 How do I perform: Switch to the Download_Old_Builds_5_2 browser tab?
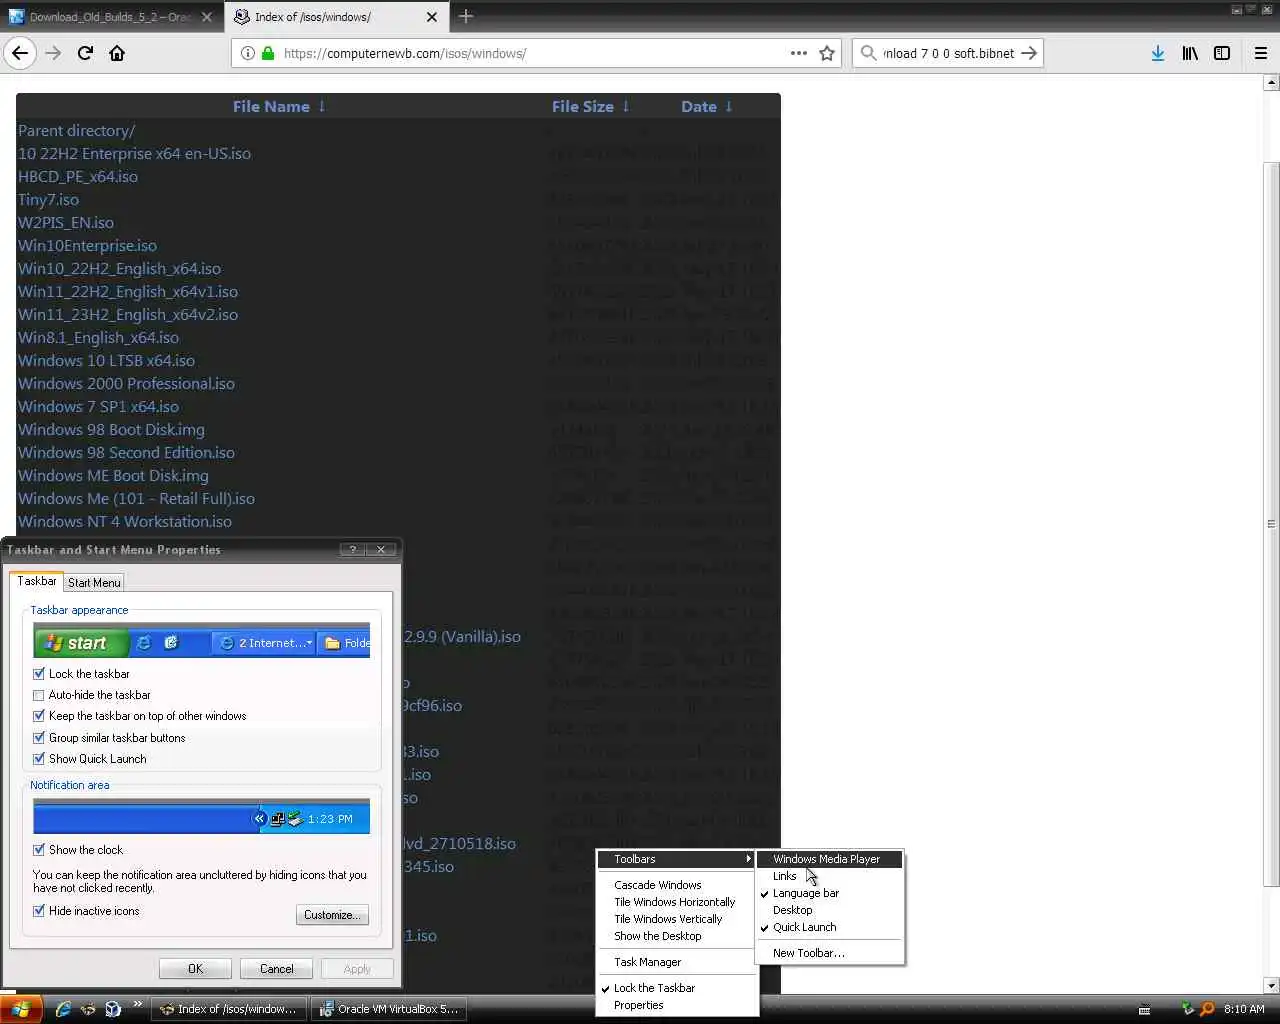pyautogui.click(x=111, y=17)
